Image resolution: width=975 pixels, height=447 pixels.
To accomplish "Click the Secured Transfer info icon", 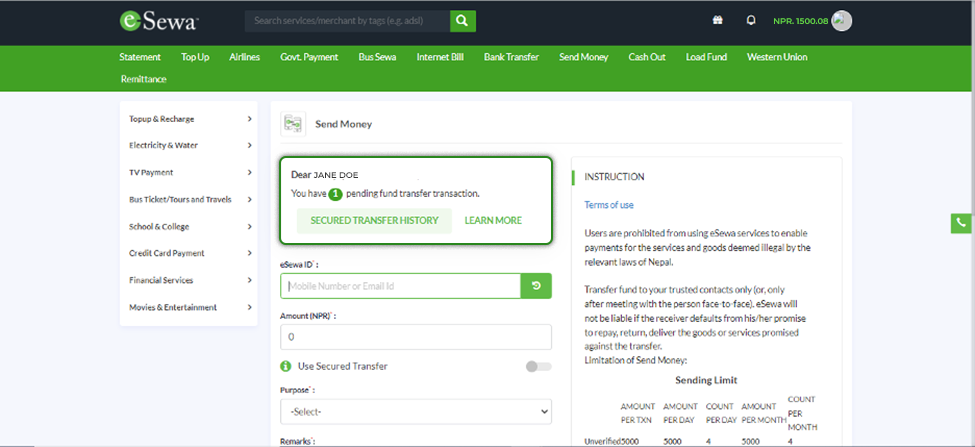I will tap(286, 366).
